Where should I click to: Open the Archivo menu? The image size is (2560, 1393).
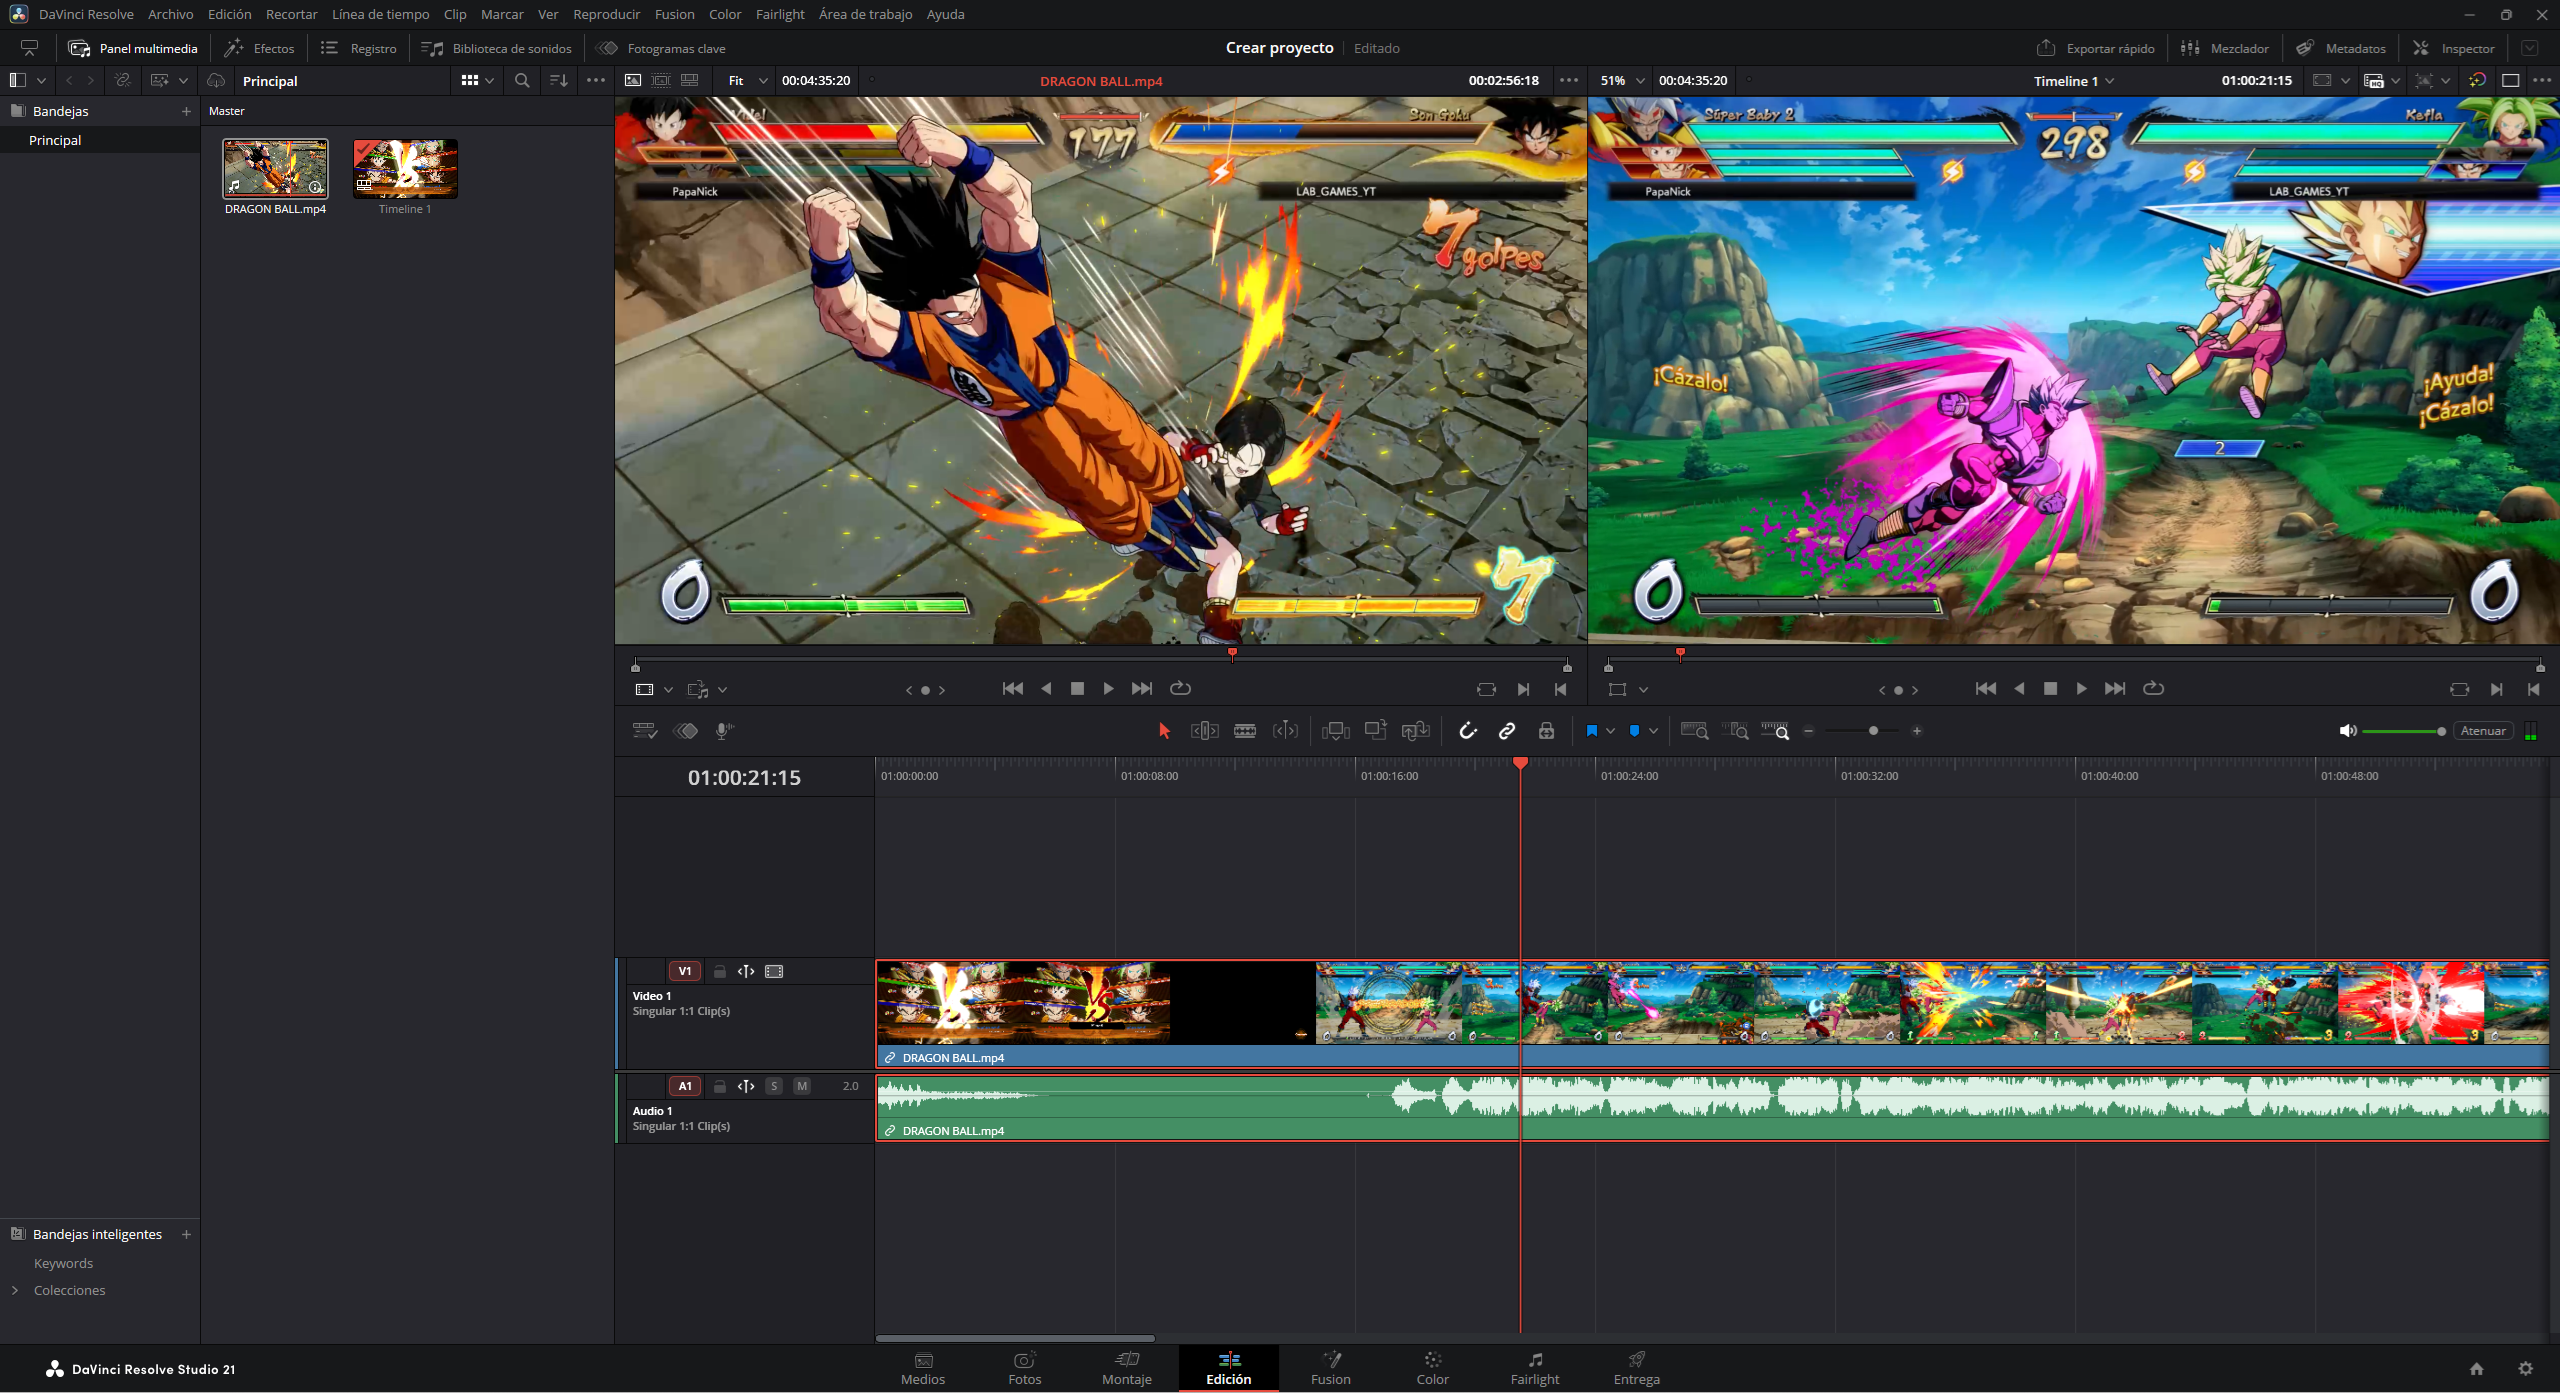click(x=171, y=14)
